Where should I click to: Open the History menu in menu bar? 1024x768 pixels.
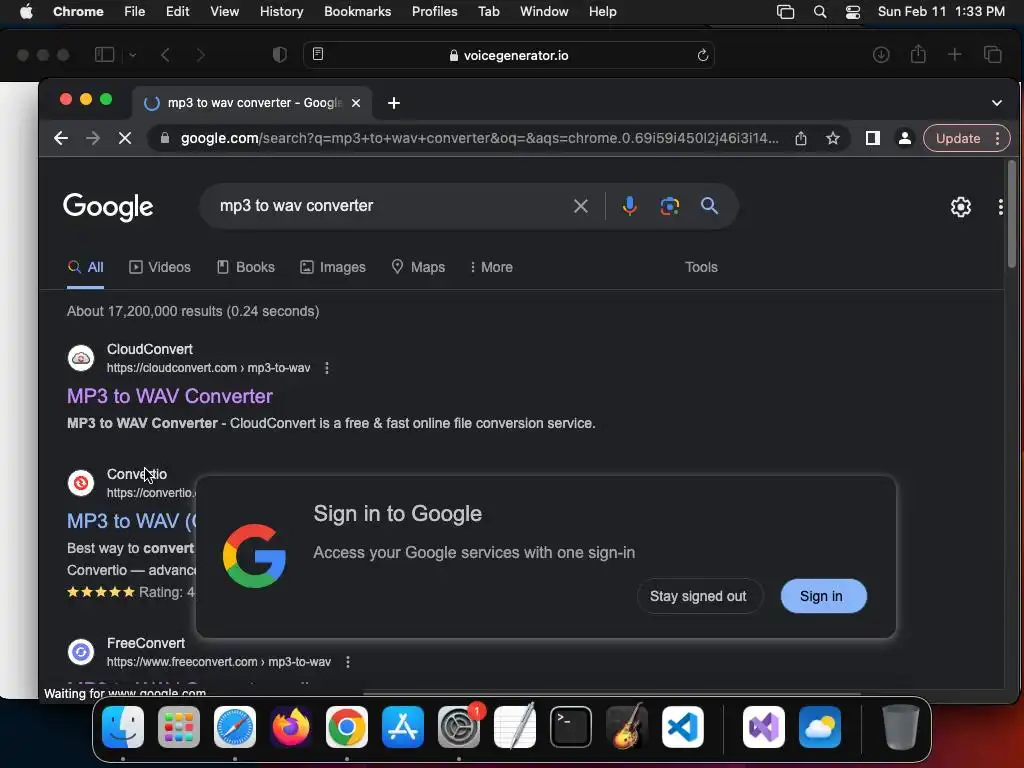click(281, 12)
